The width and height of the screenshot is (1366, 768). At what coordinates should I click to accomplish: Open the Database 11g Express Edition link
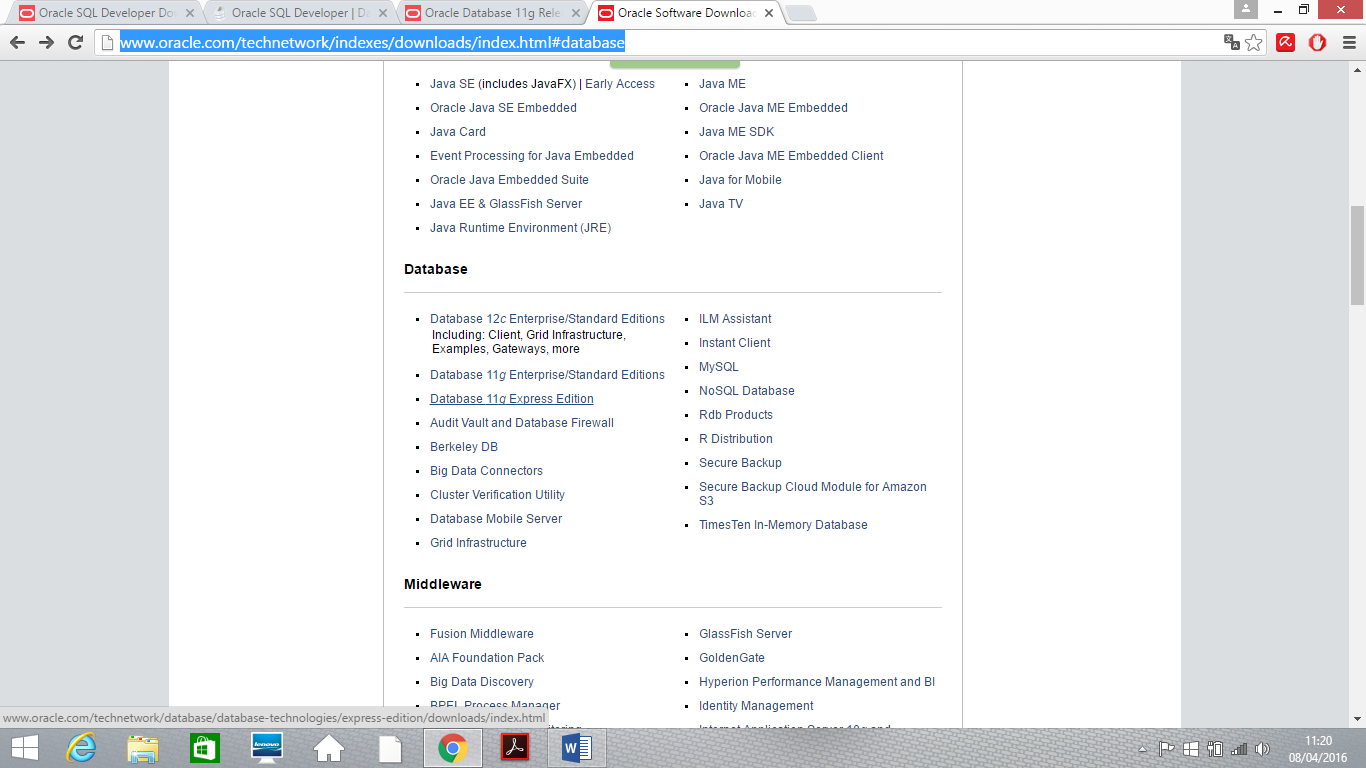[512, 399]
